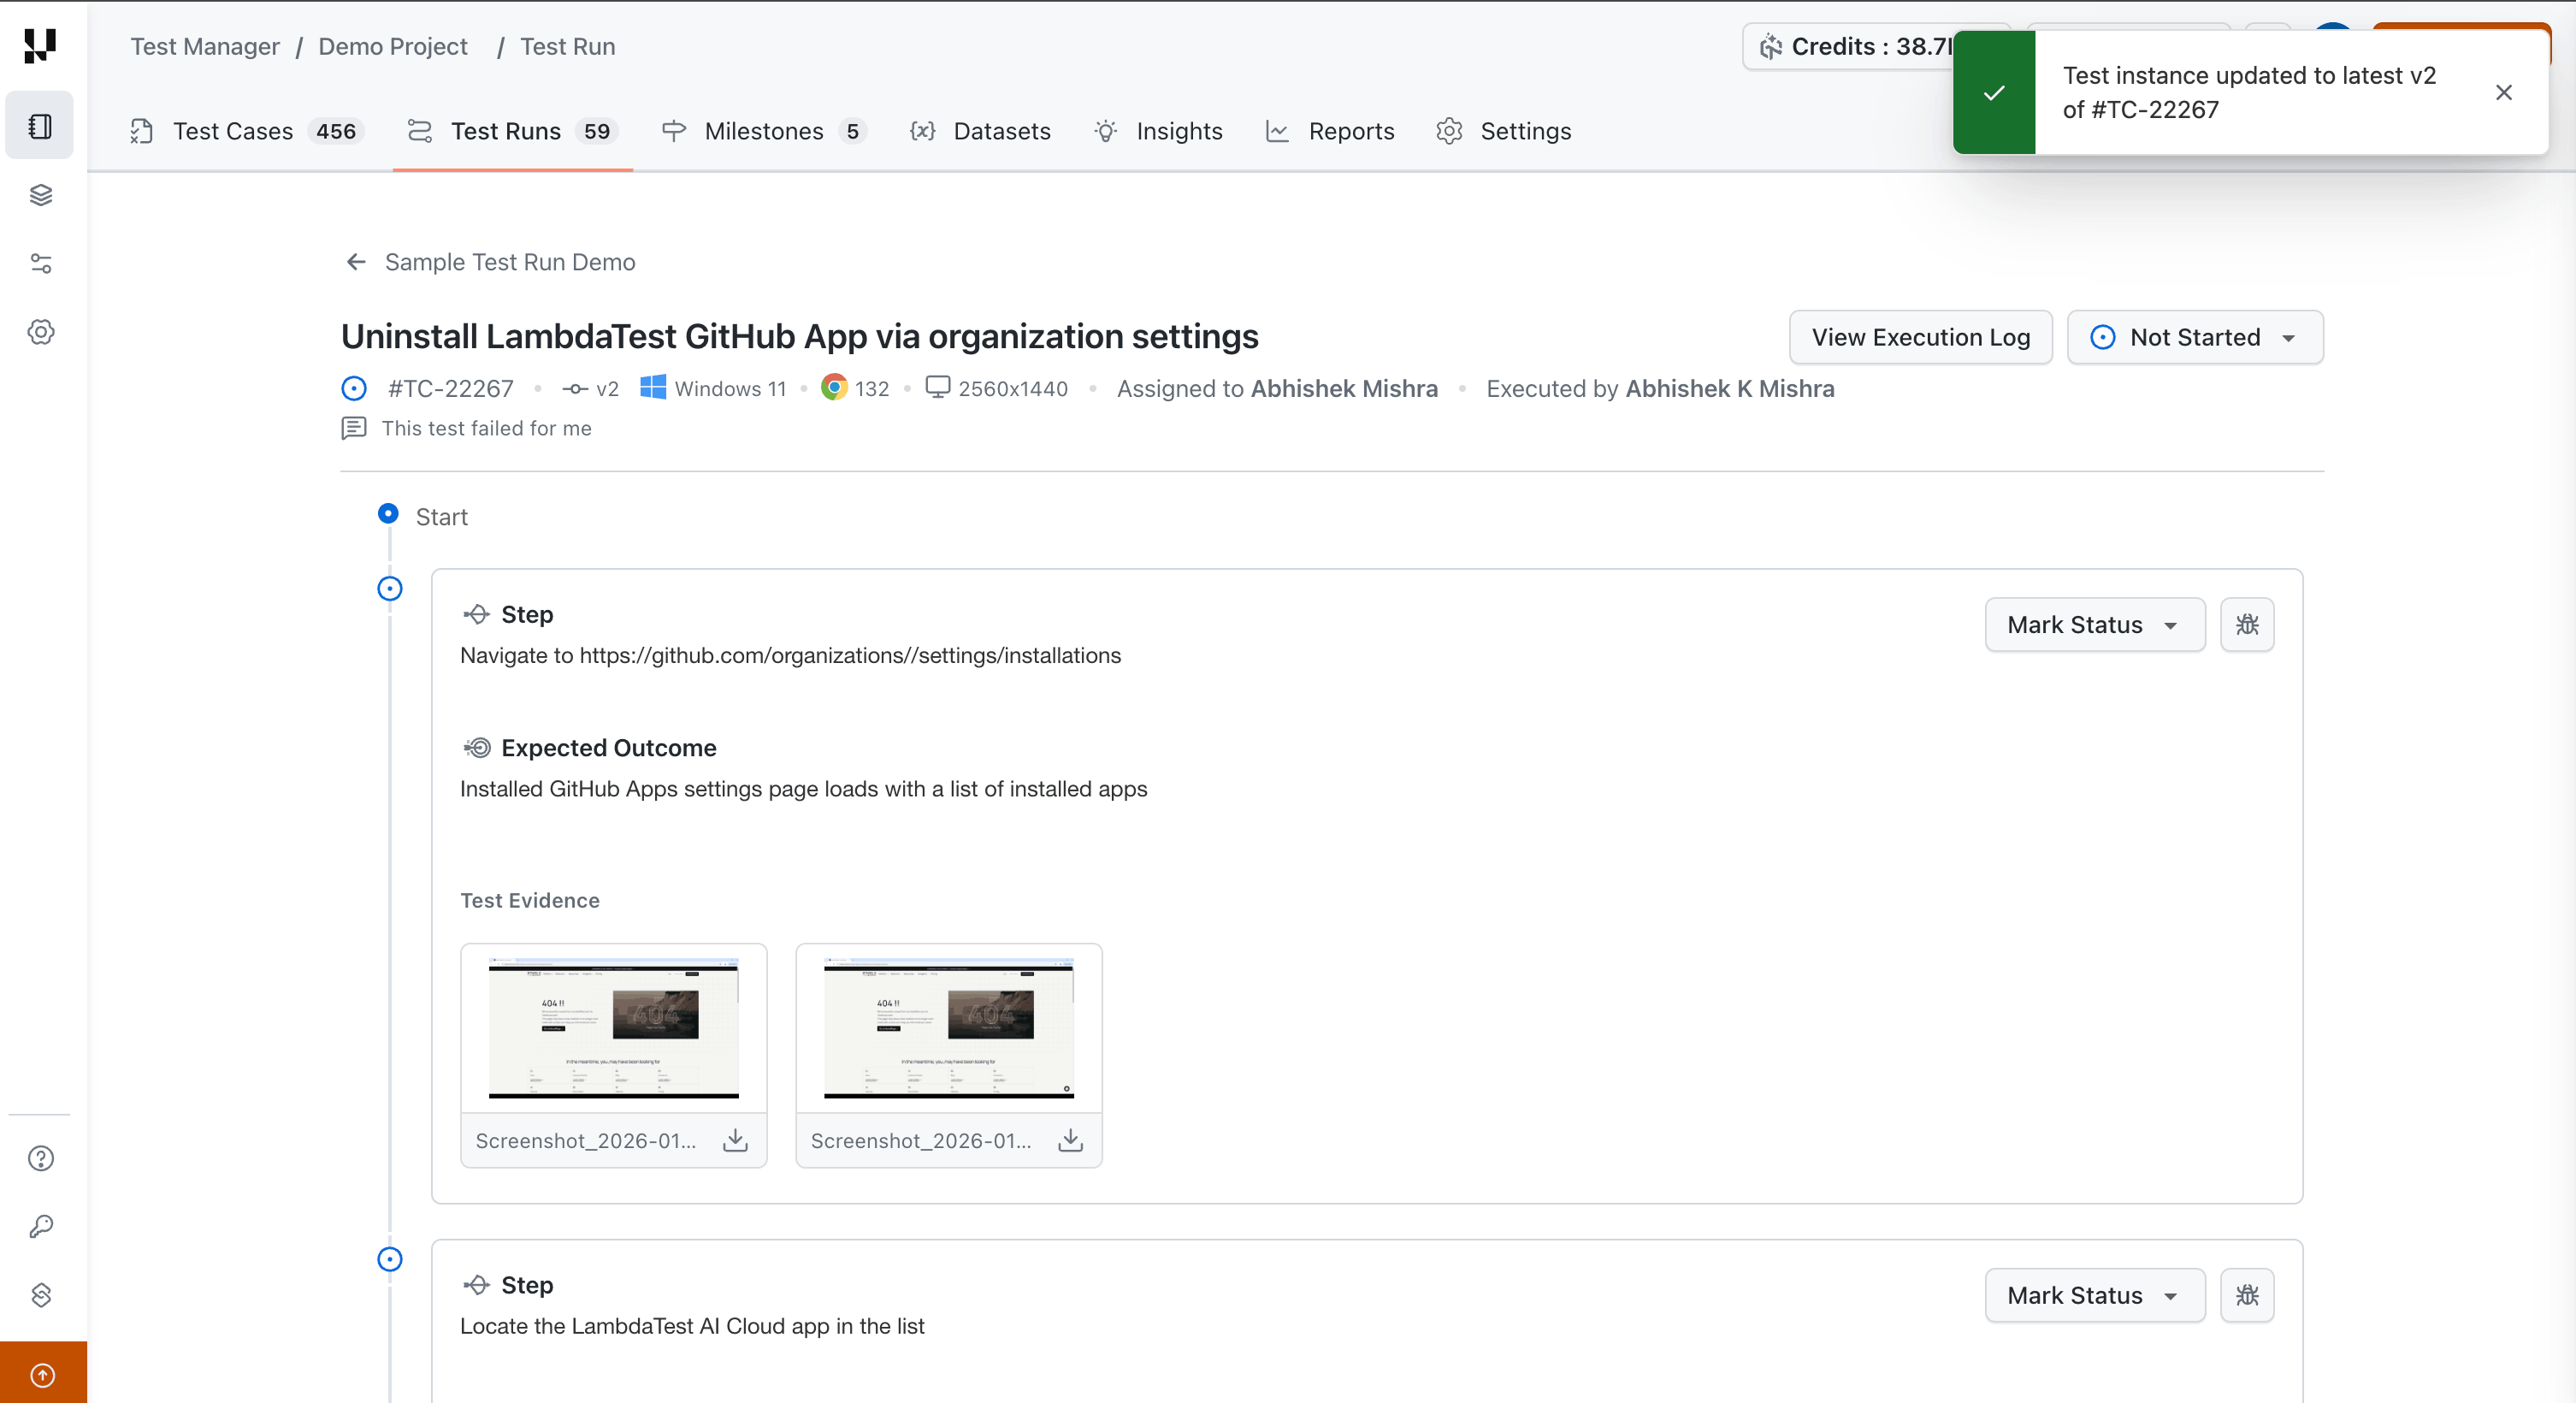Download the first screenshot evidence file
2576x1403 pixels.
click(735, 1140)
